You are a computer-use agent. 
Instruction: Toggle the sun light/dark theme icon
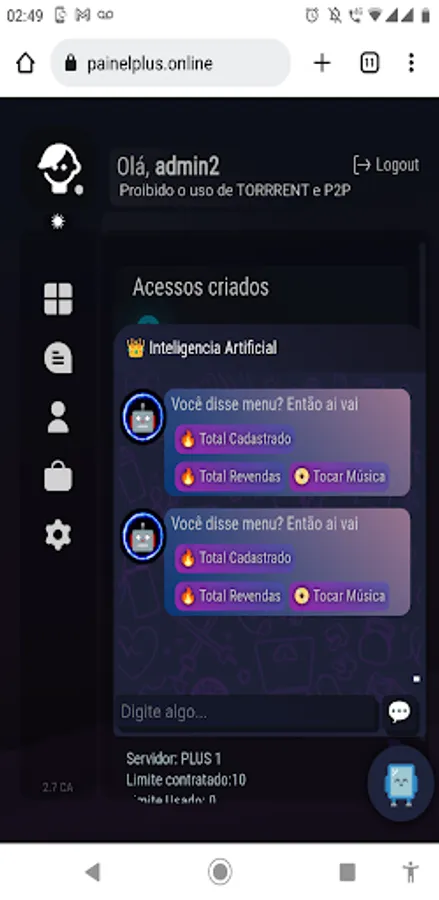pyautogui.click(x=58, y=222)
